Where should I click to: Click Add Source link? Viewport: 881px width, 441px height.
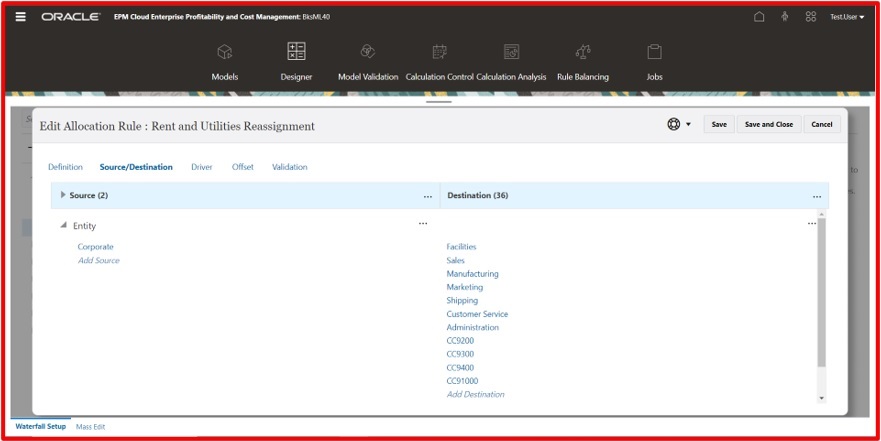click(98, 260)
